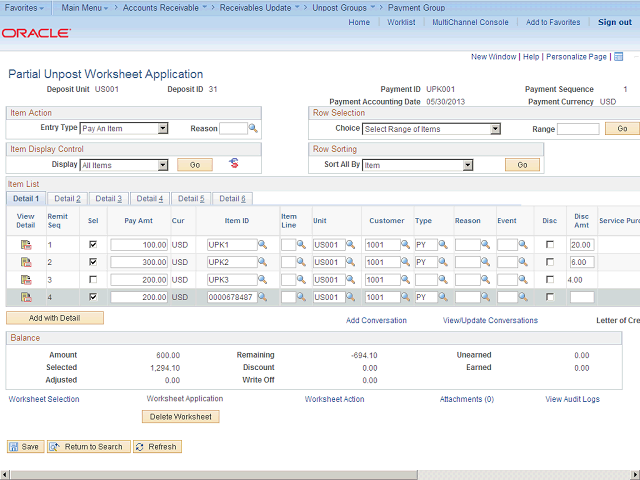Open View Detail icon for row 1
The width and height of the screenshot is (640, 480).
25,245
